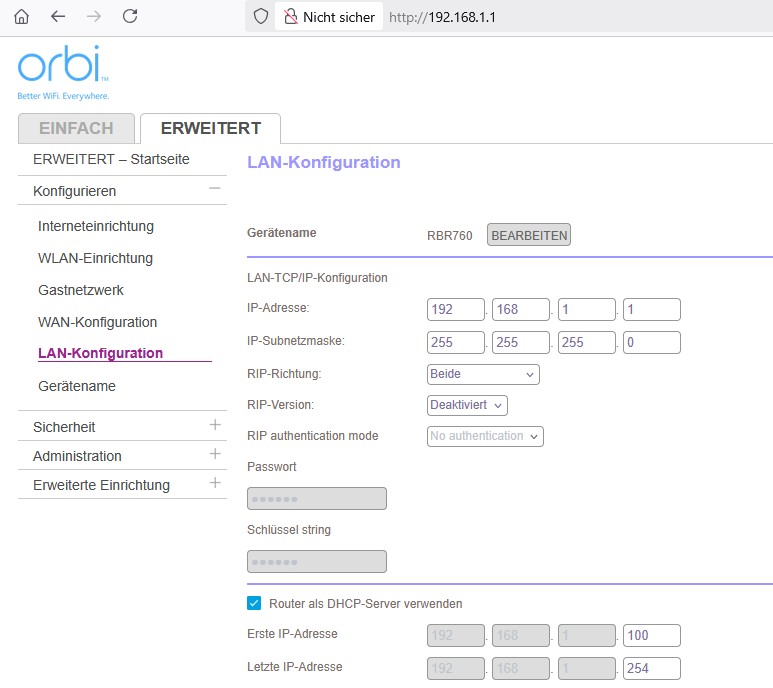Open the RIP-Version dropdown
Screen dimensions: 773x688
[467, 405]
